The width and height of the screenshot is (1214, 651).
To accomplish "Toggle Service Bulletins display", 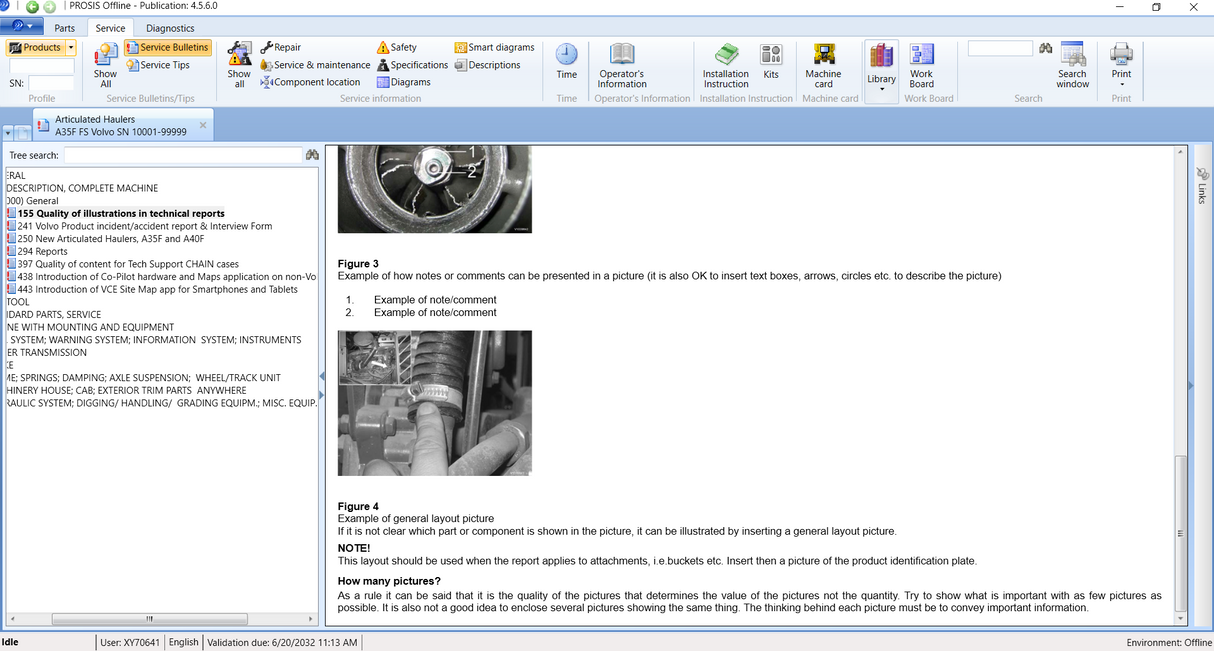I will 167,46.
